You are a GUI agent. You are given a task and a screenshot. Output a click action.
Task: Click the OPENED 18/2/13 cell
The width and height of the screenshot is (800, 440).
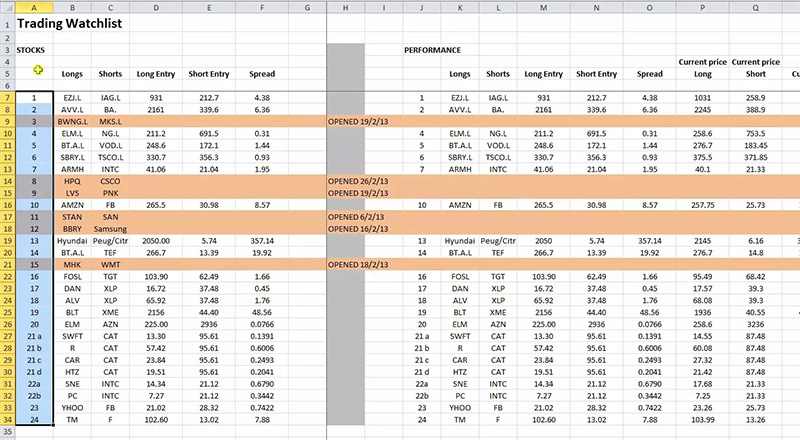[x=358, y=264]
